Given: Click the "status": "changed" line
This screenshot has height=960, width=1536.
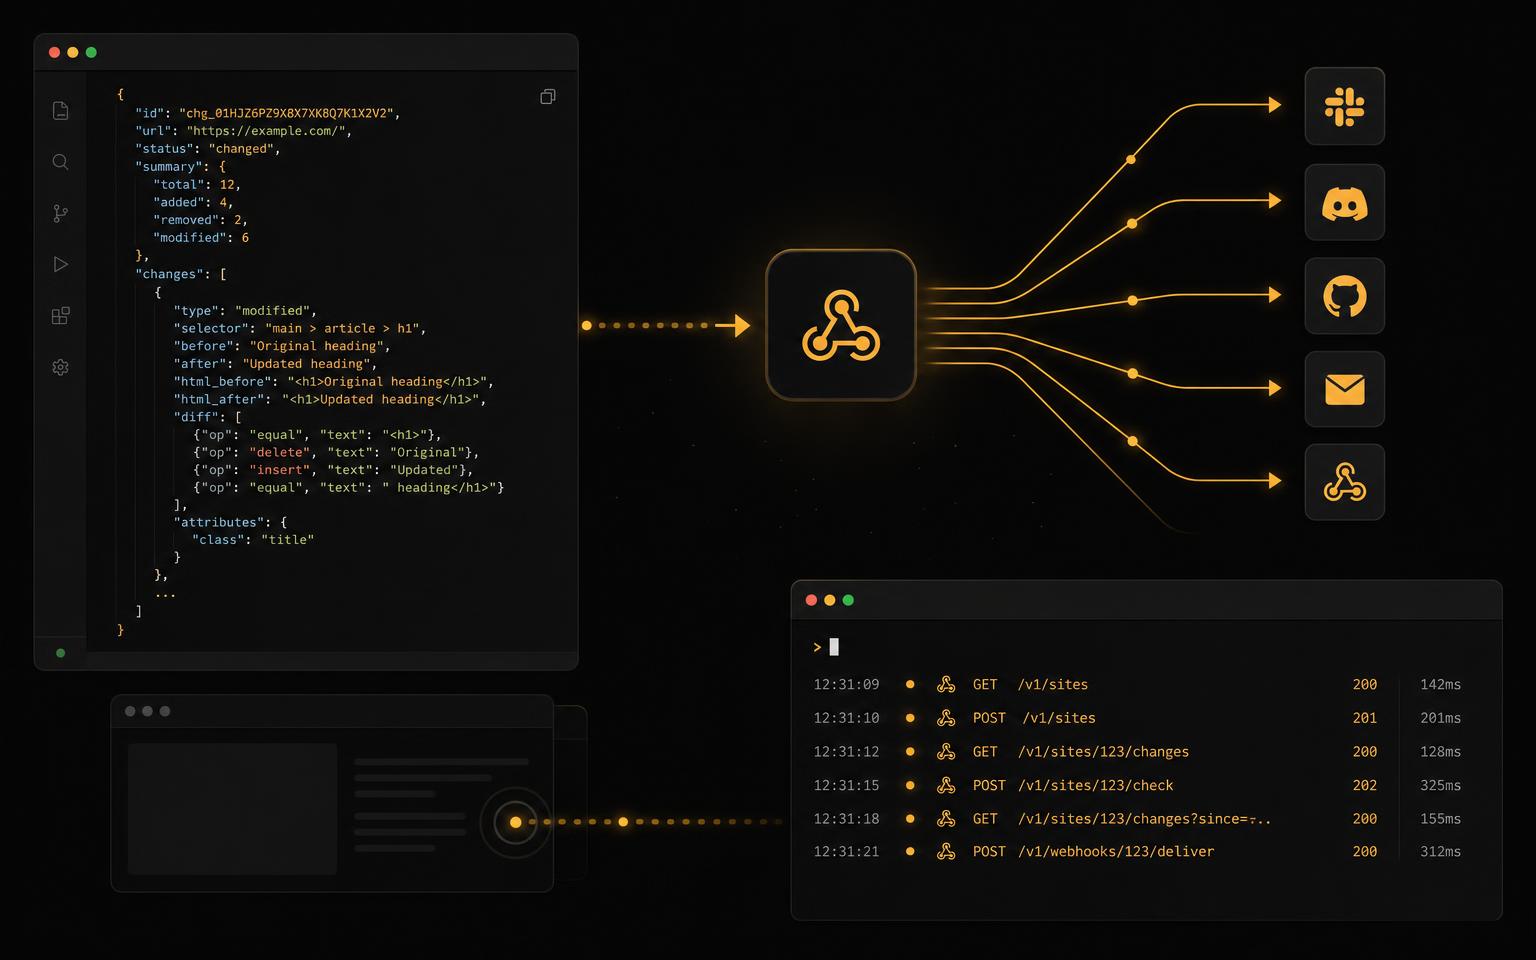Looking at the screenshot, I should [x=208, y=148].
